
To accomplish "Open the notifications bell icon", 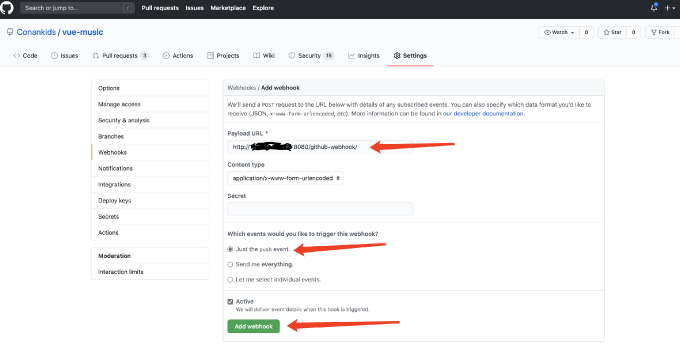I will click(654, 8).
